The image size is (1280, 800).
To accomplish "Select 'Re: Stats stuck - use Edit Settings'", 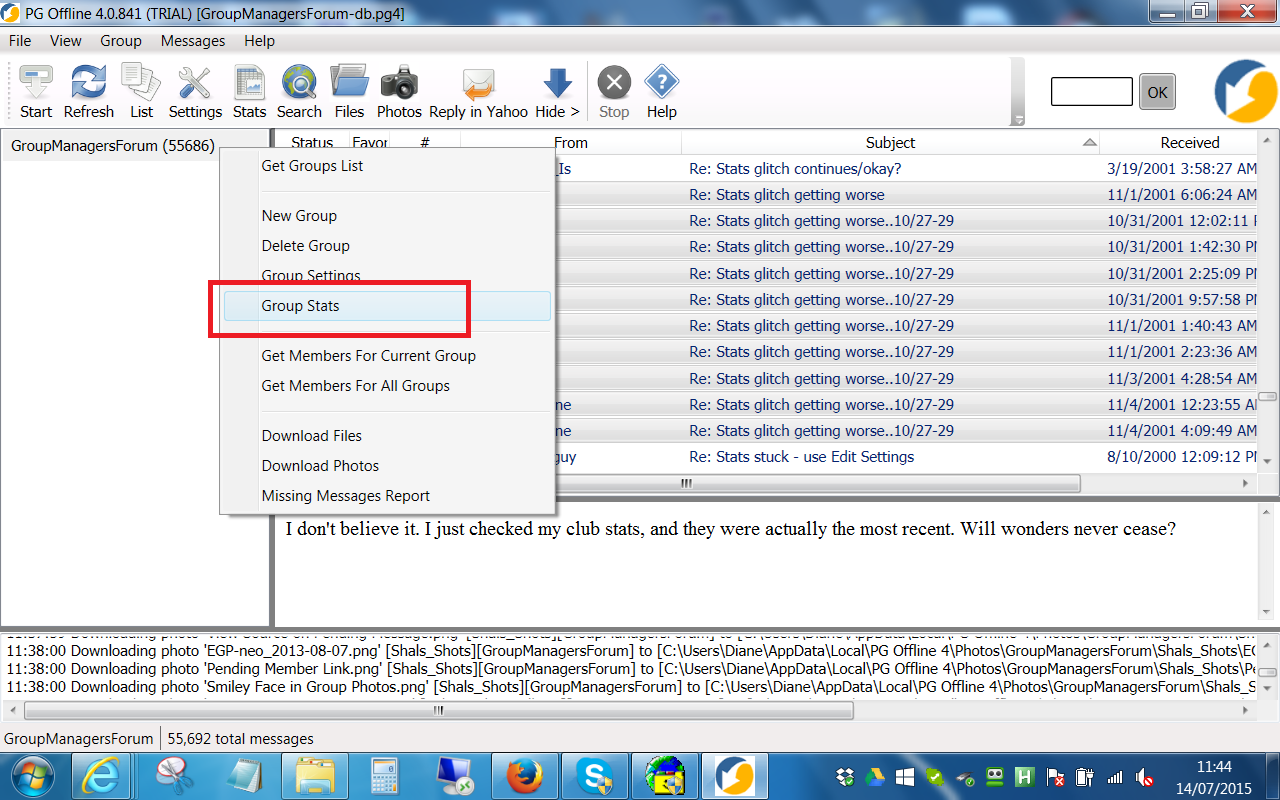I will pos(802,457).
